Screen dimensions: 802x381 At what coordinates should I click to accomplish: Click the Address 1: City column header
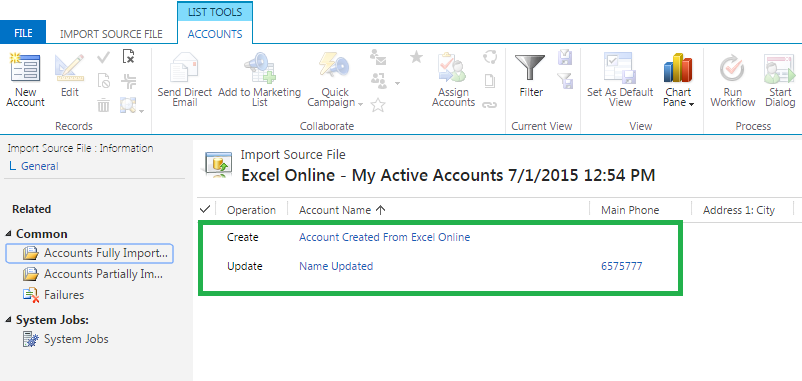click(x=739, y=210)
